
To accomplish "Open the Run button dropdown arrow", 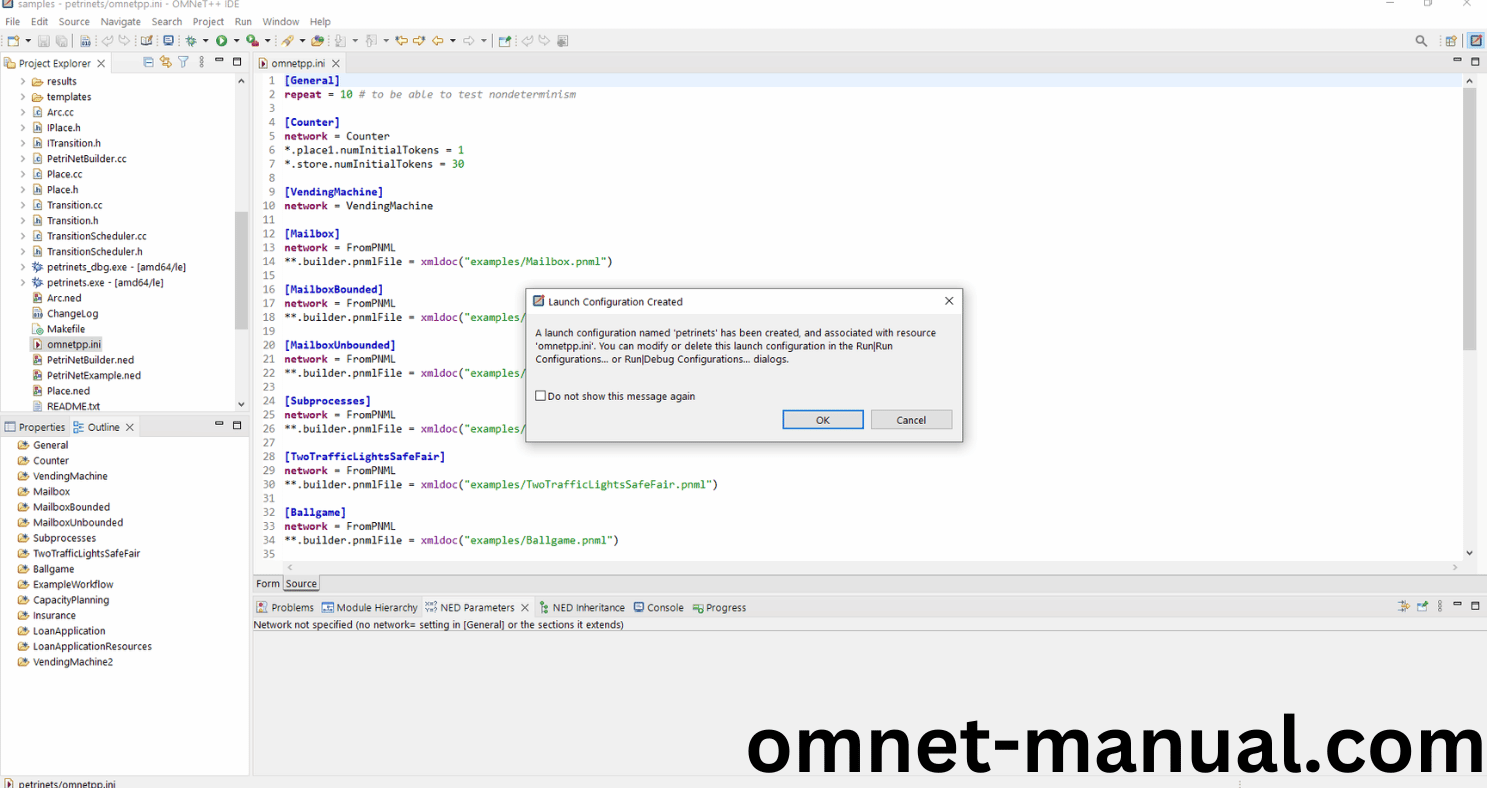I will click(236, 41).
